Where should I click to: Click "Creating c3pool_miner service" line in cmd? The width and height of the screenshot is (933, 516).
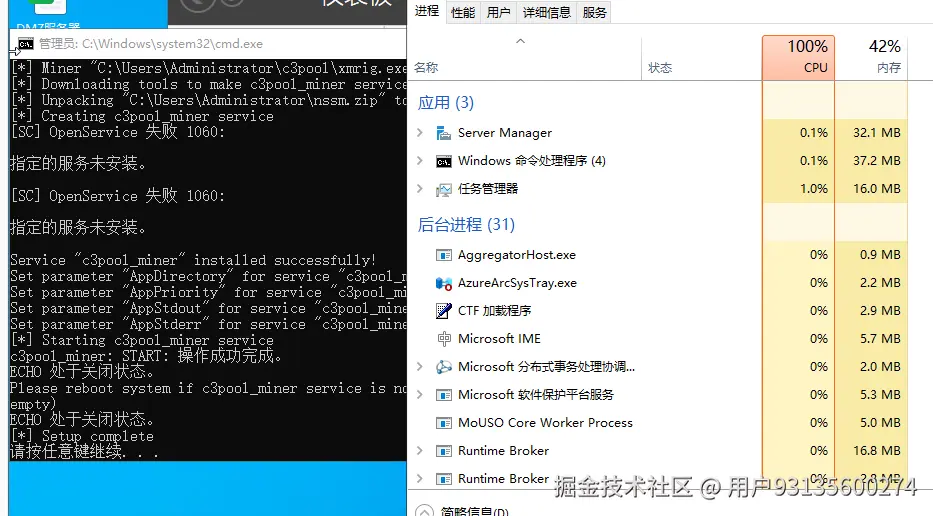(142, 117)
